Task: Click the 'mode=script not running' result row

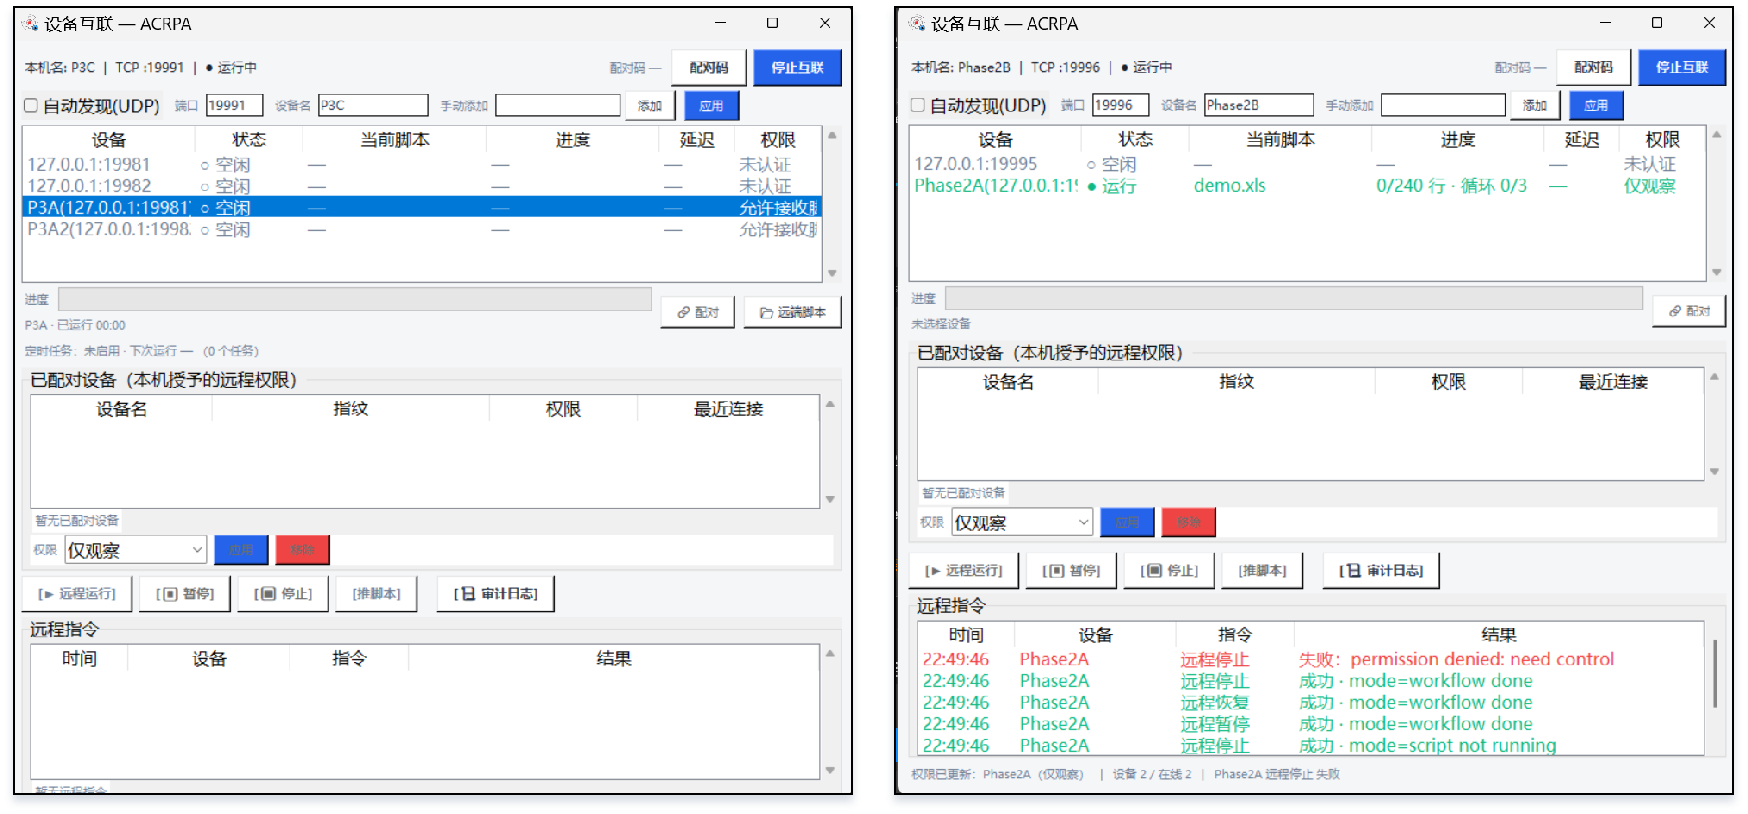Action: click(1310, 745)
